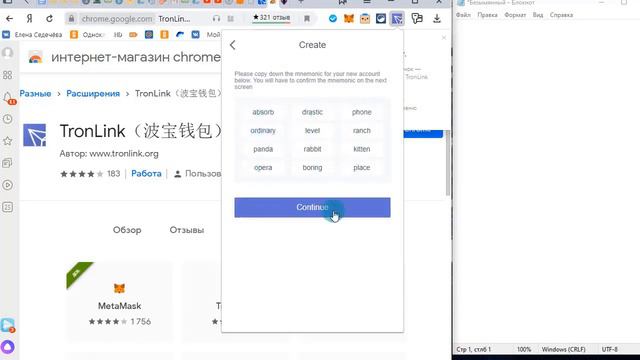Select mnemonic word phone
640x360 pixels.
click(x=362, y=112)
